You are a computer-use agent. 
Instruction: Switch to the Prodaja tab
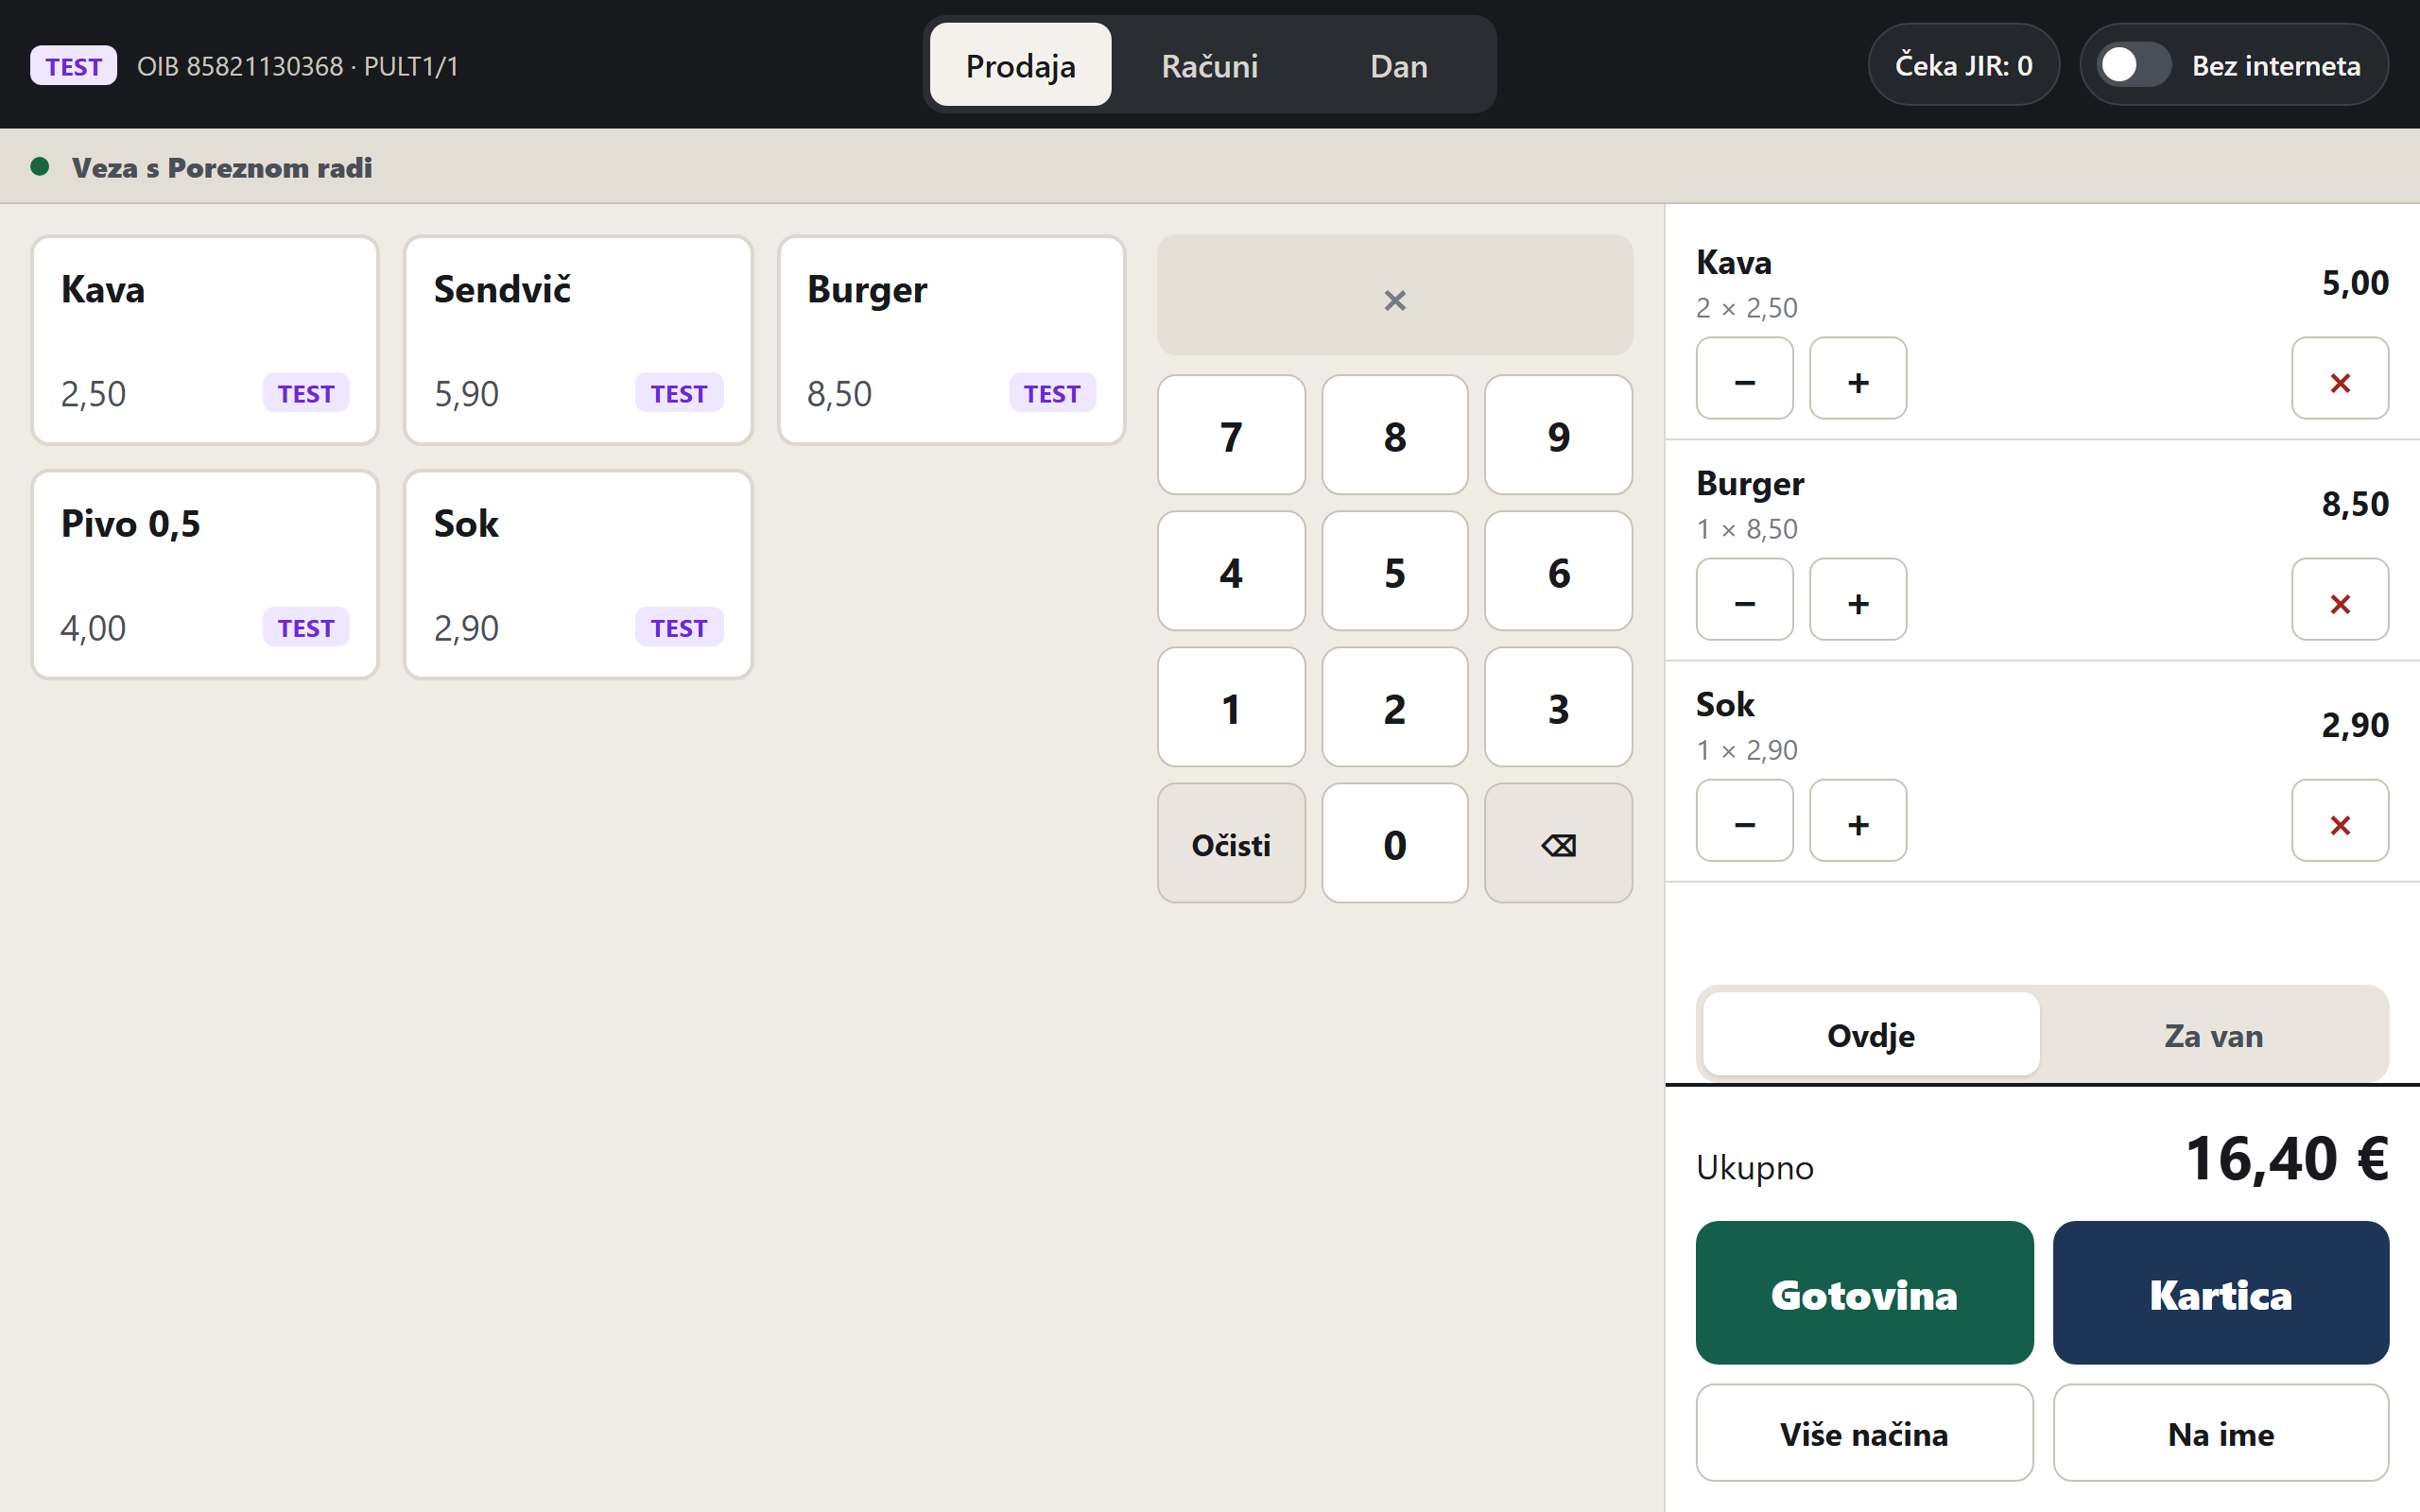click(1020, 65)
